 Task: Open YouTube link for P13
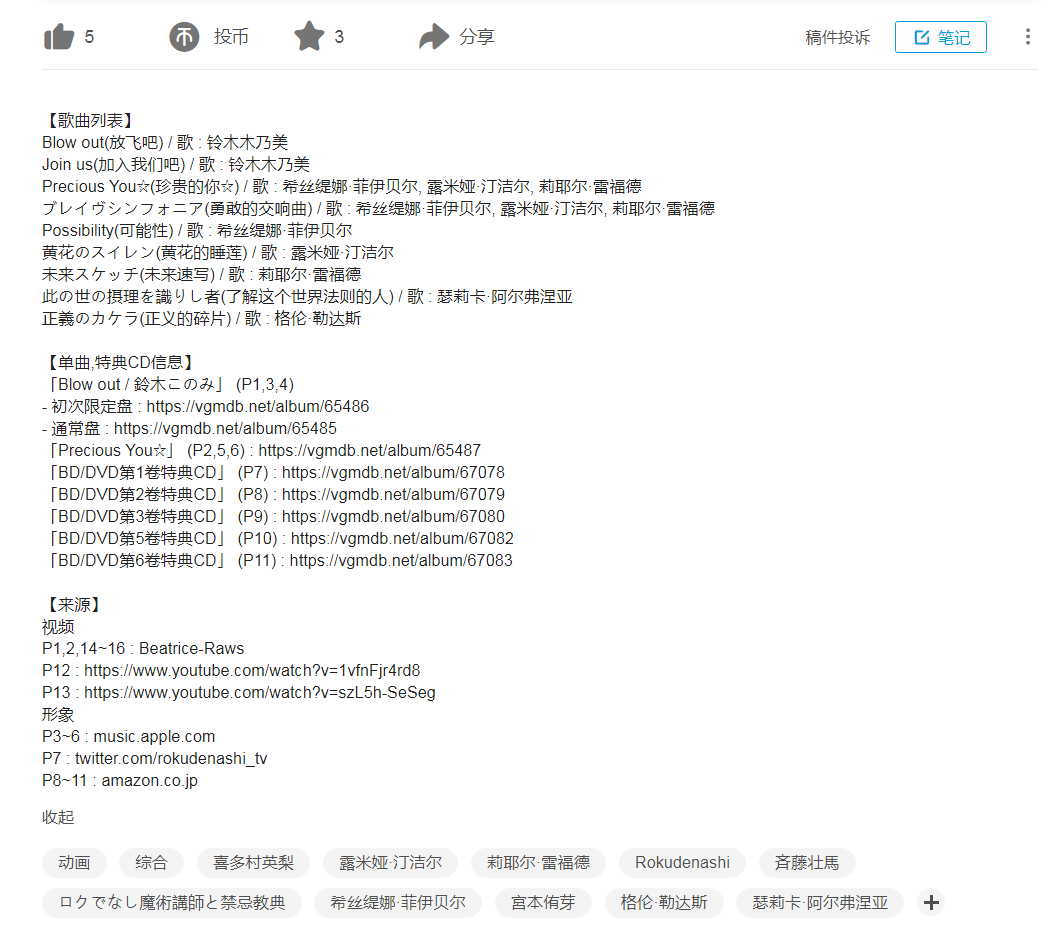pyautogui.click(x=259, y=693)
